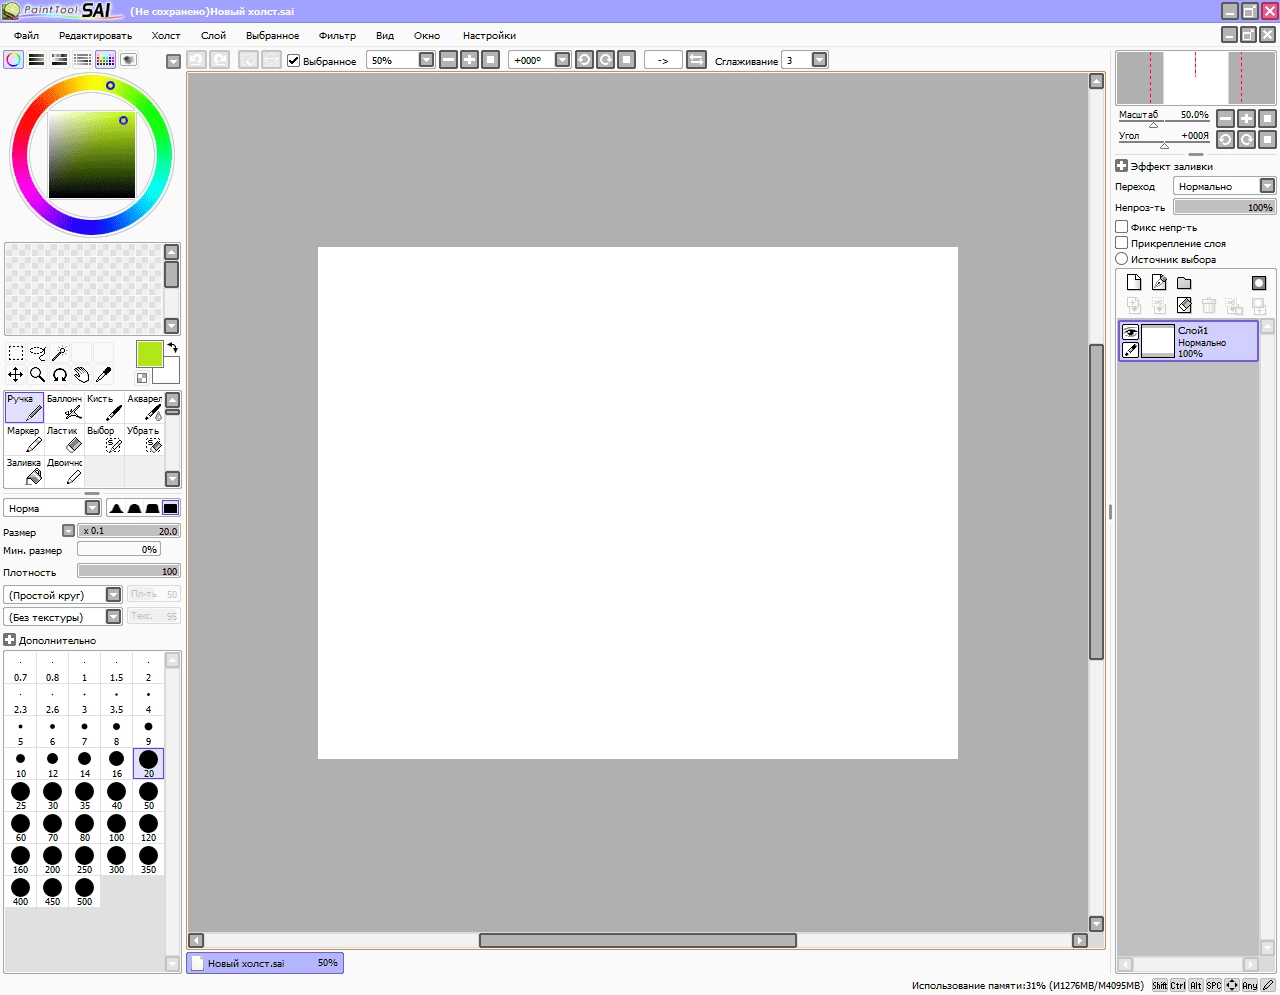Choose the Двоичн binary pen tool
Viewport: 1280px width, 995px height.
[x=64, y=471]
